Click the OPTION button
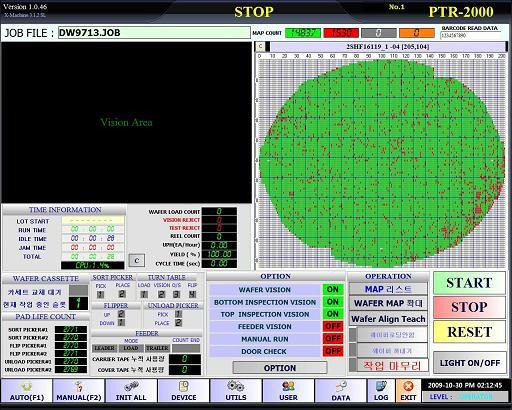The width and height of the screenshot is (512, 410). tap(280, 368)
